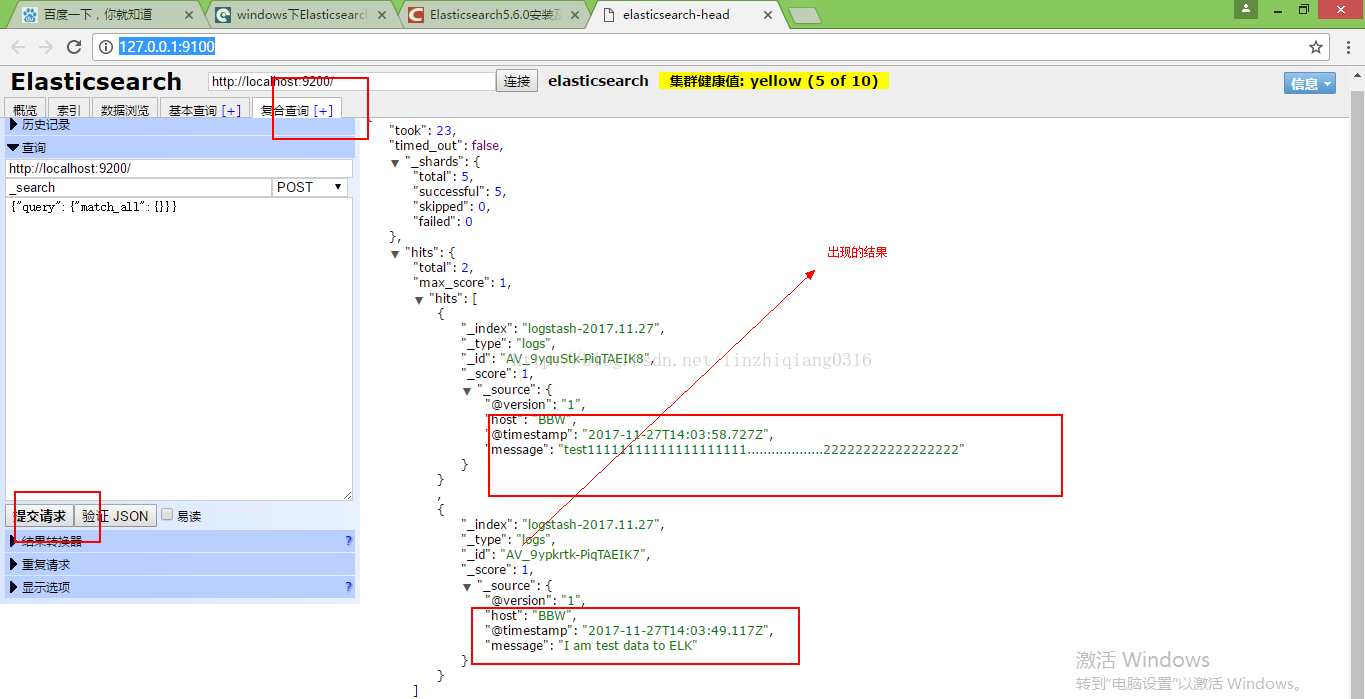Add a new 基本查询 tab with [+]
The height and width of the screenshot is (699, 1365).
[x=231, y=111]
